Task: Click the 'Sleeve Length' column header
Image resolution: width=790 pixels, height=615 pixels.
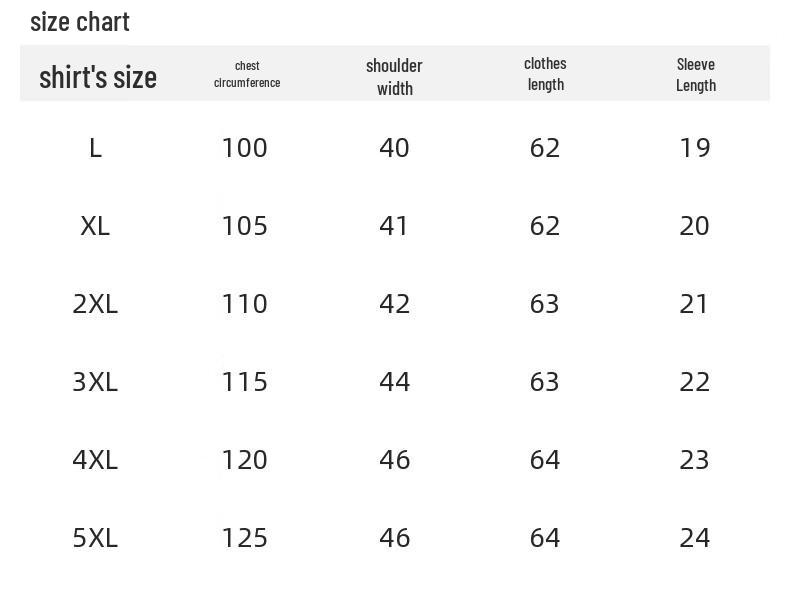Action: pyautogui.click(x=695, y=74)
